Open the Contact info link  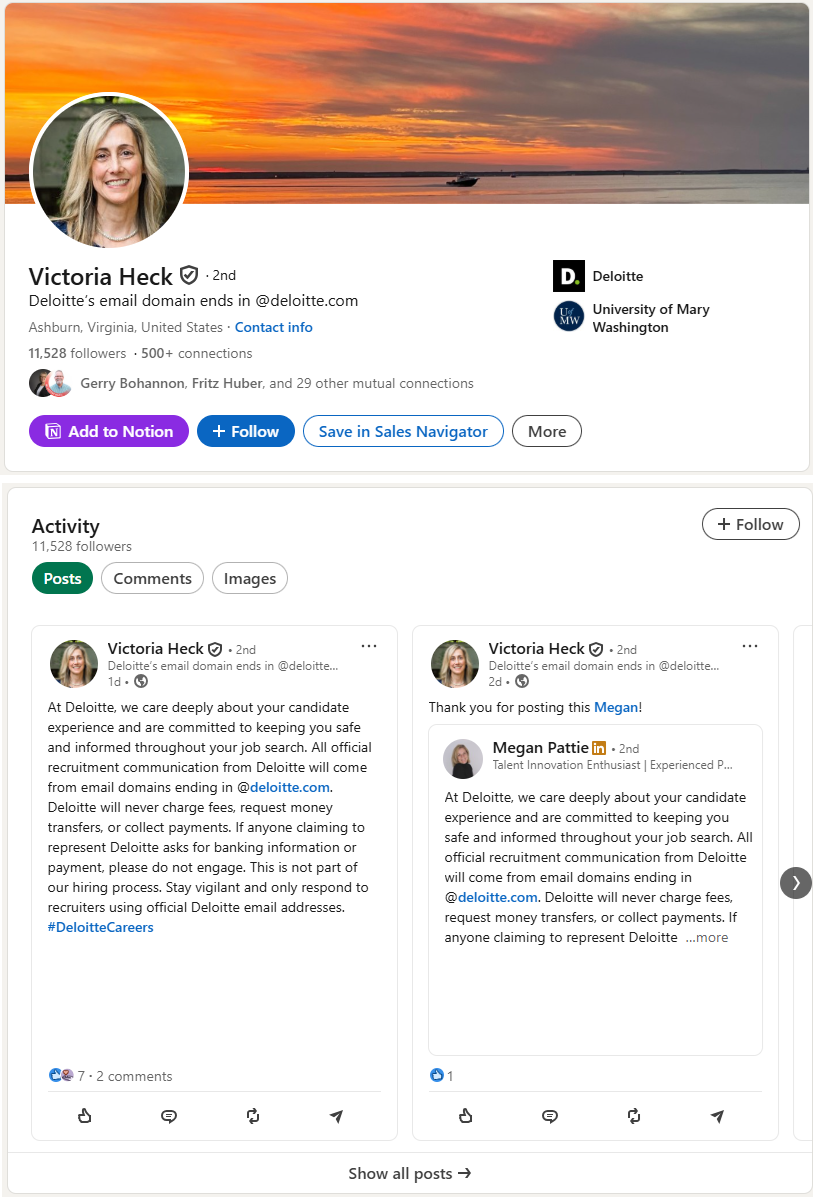coord(273,328)
